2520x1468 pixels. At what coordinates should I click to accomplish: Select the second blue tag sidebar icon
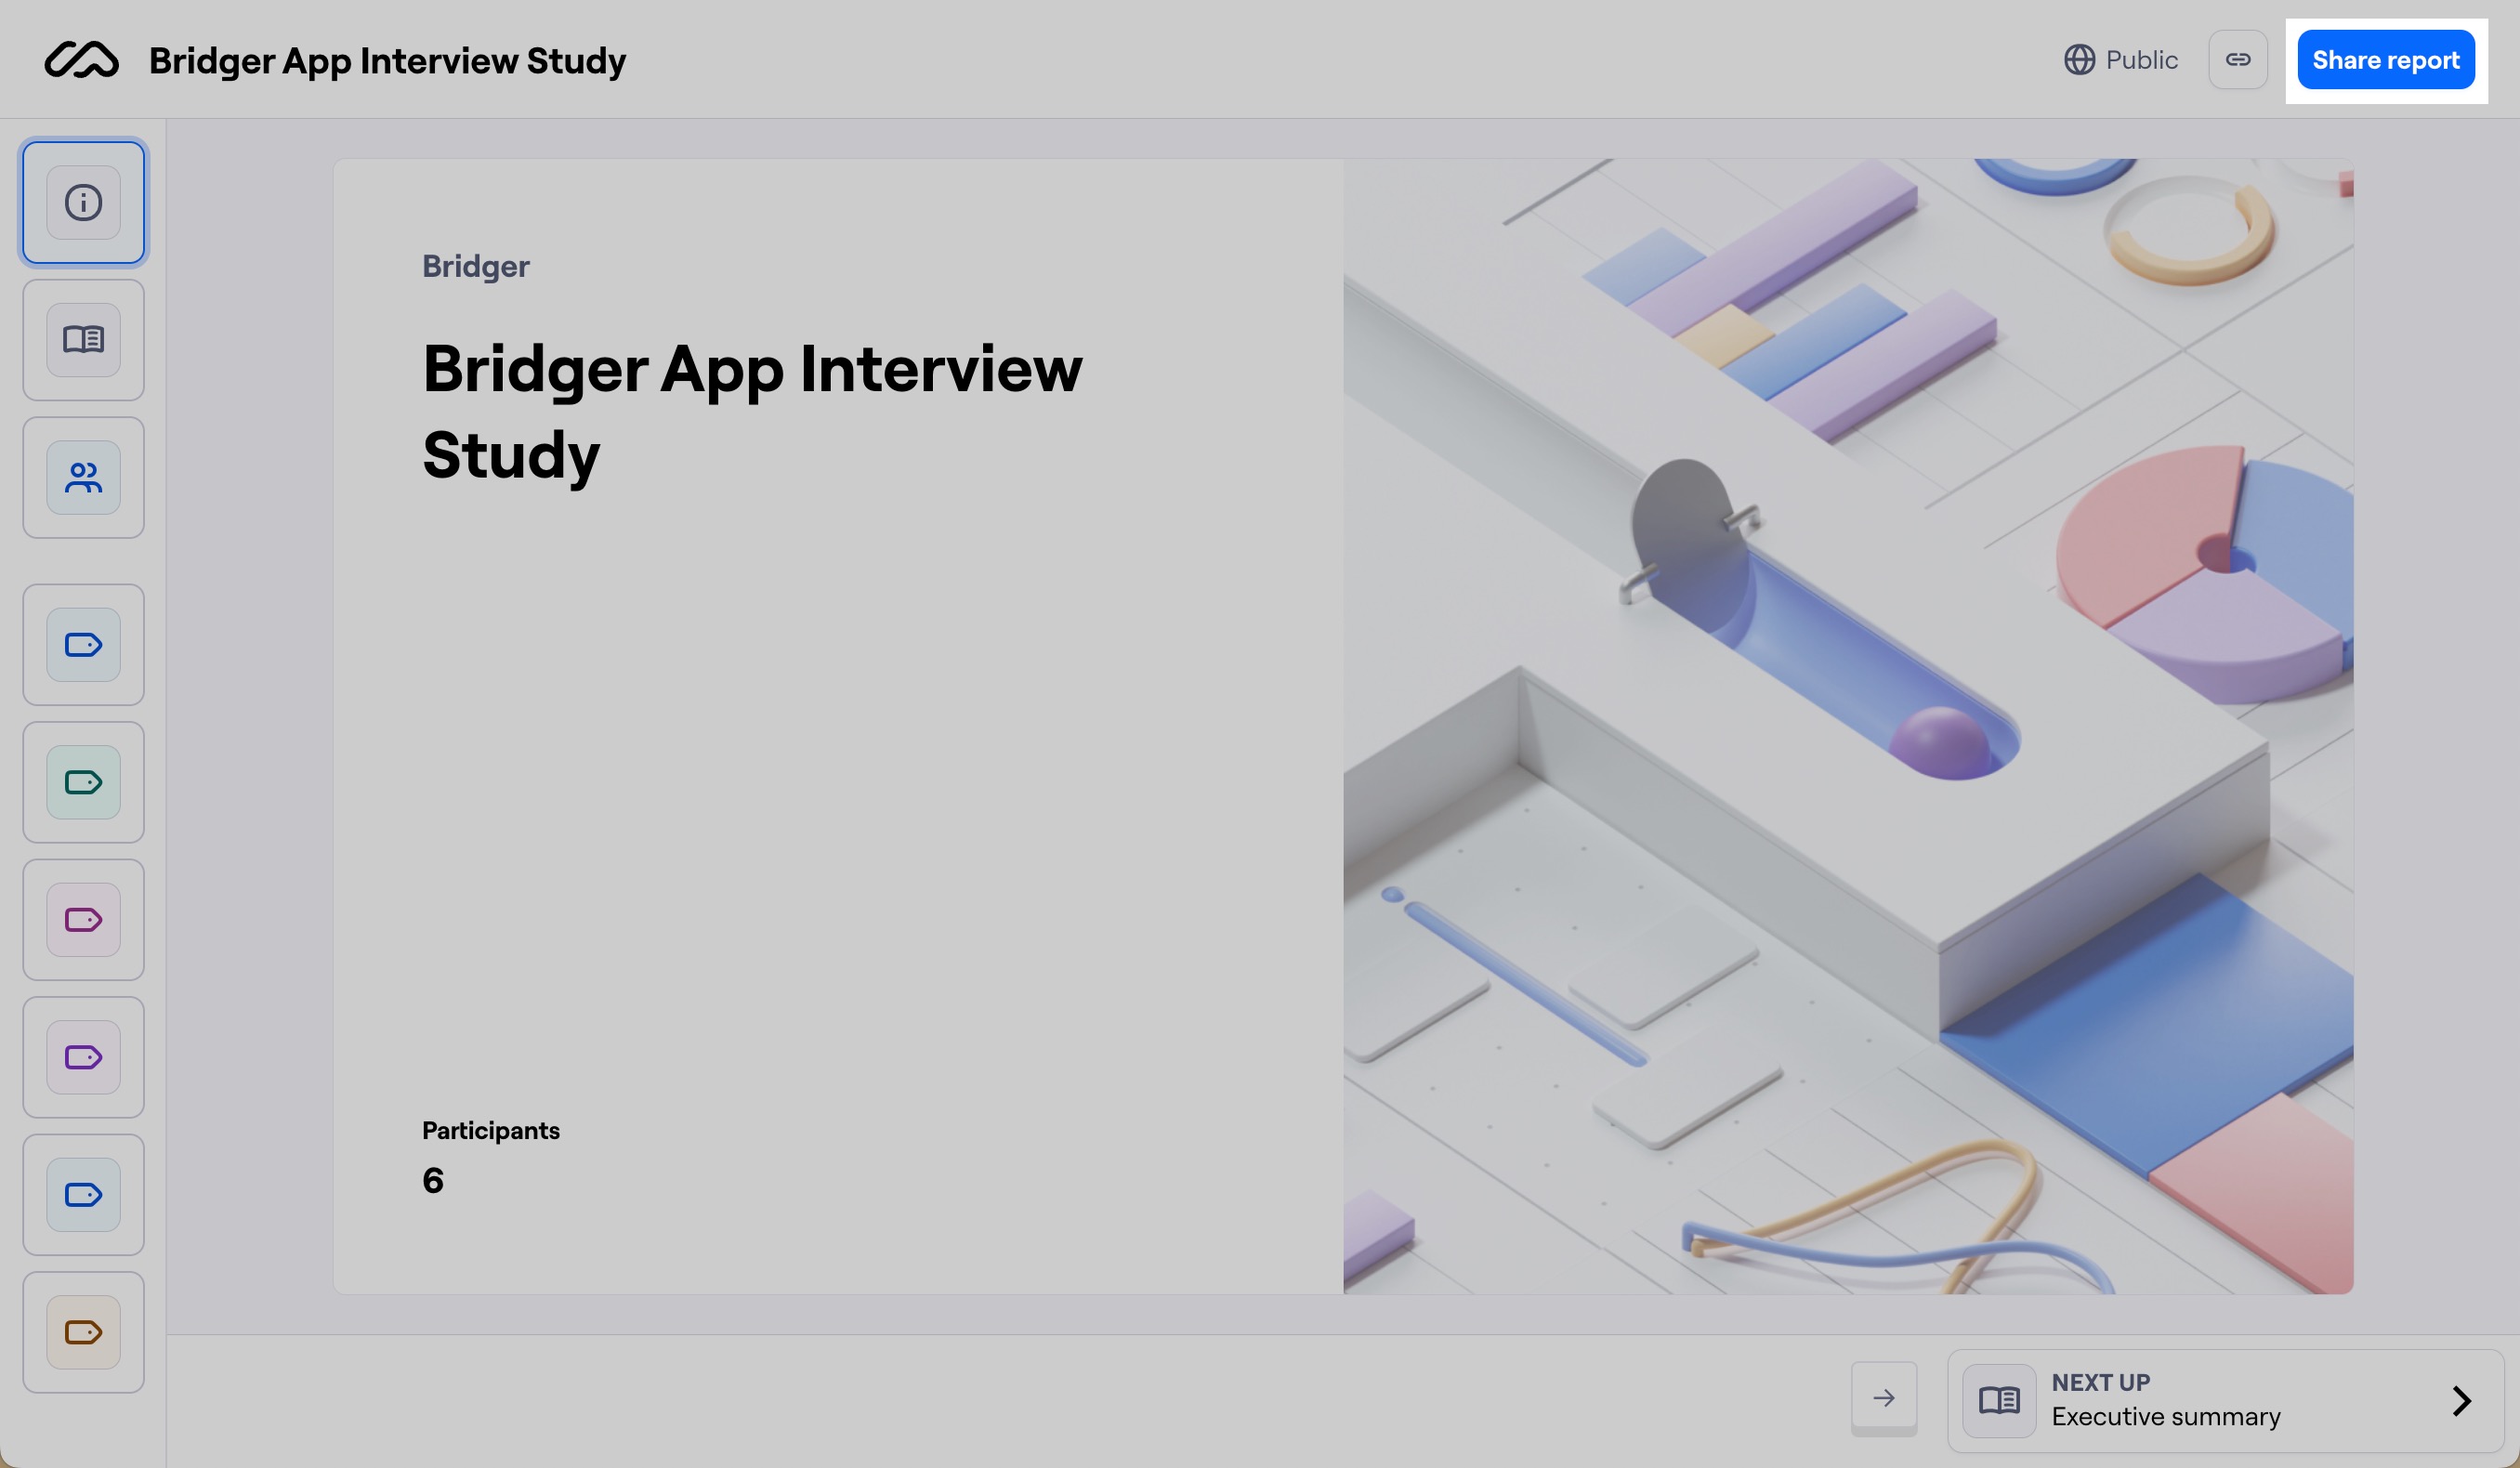click(83, 1195)
